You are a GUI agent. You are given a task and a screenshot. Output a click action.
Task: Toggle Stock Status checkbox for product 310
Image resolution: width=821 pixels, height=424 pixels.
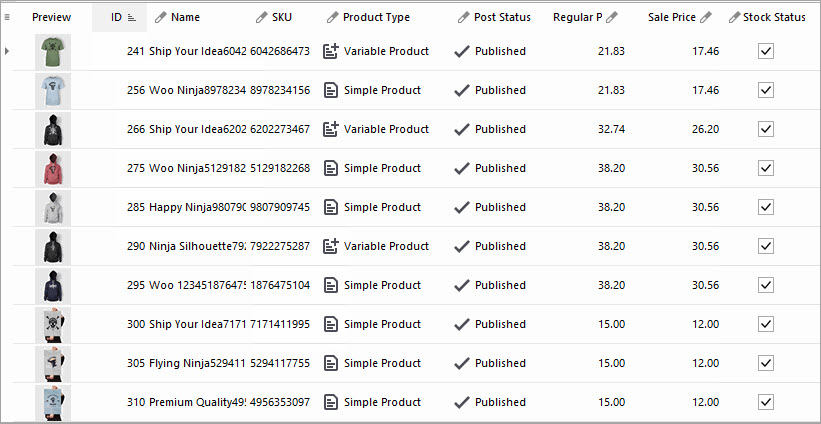click(766, 402)
